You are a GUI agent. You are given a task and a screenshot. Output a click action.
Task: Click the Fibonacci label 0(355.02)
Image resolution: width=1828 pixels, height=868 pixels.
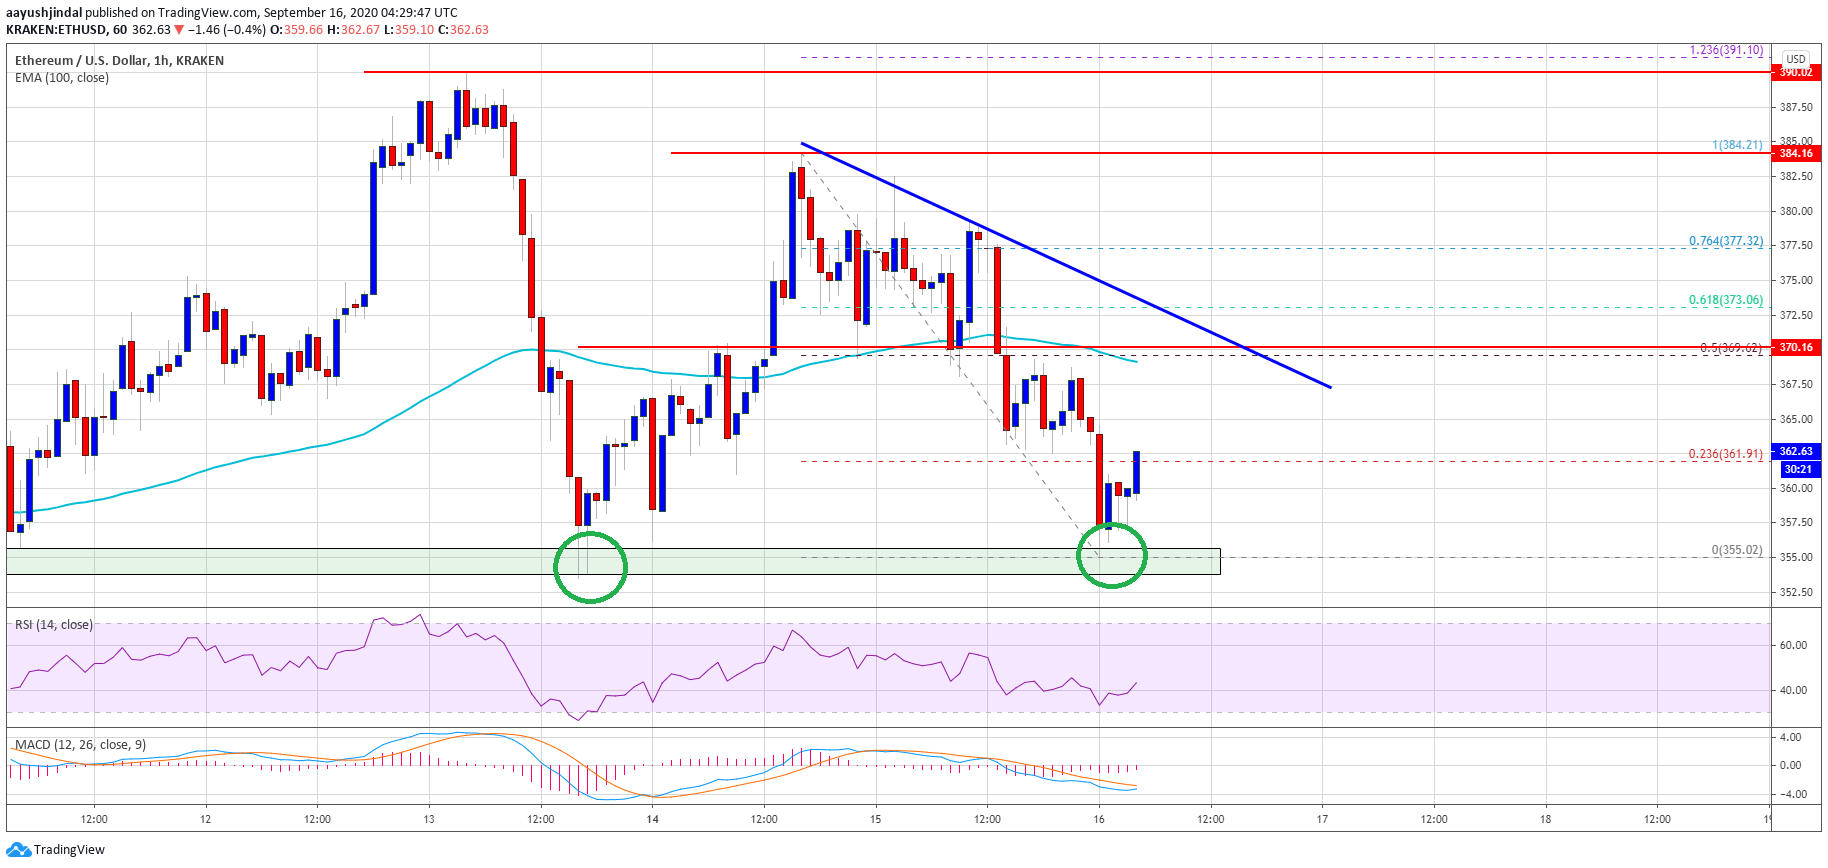coord(1737,550)
